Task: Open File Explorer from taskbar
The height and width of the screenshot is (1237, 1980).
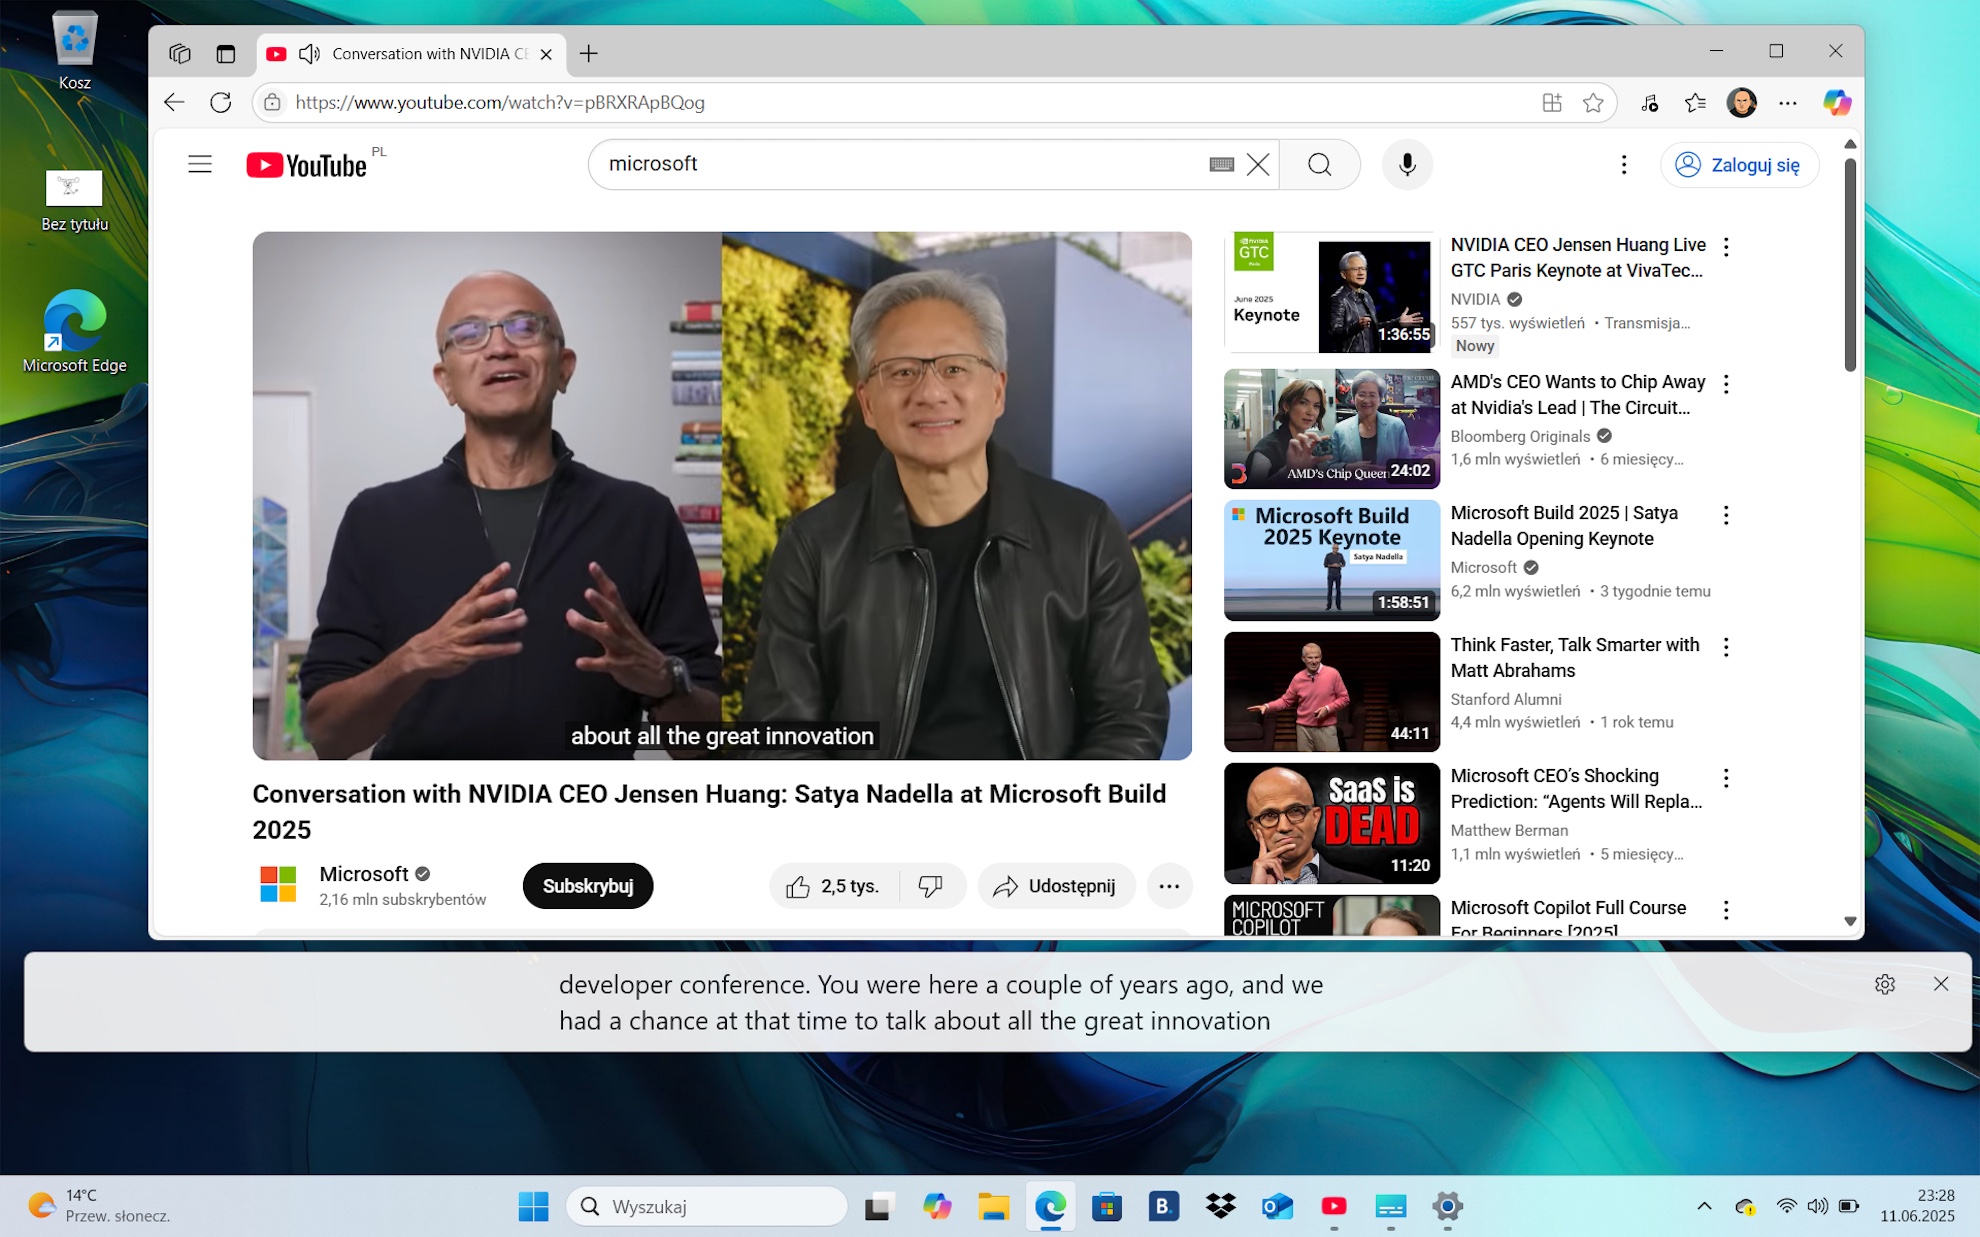Action: point(993,1207)
